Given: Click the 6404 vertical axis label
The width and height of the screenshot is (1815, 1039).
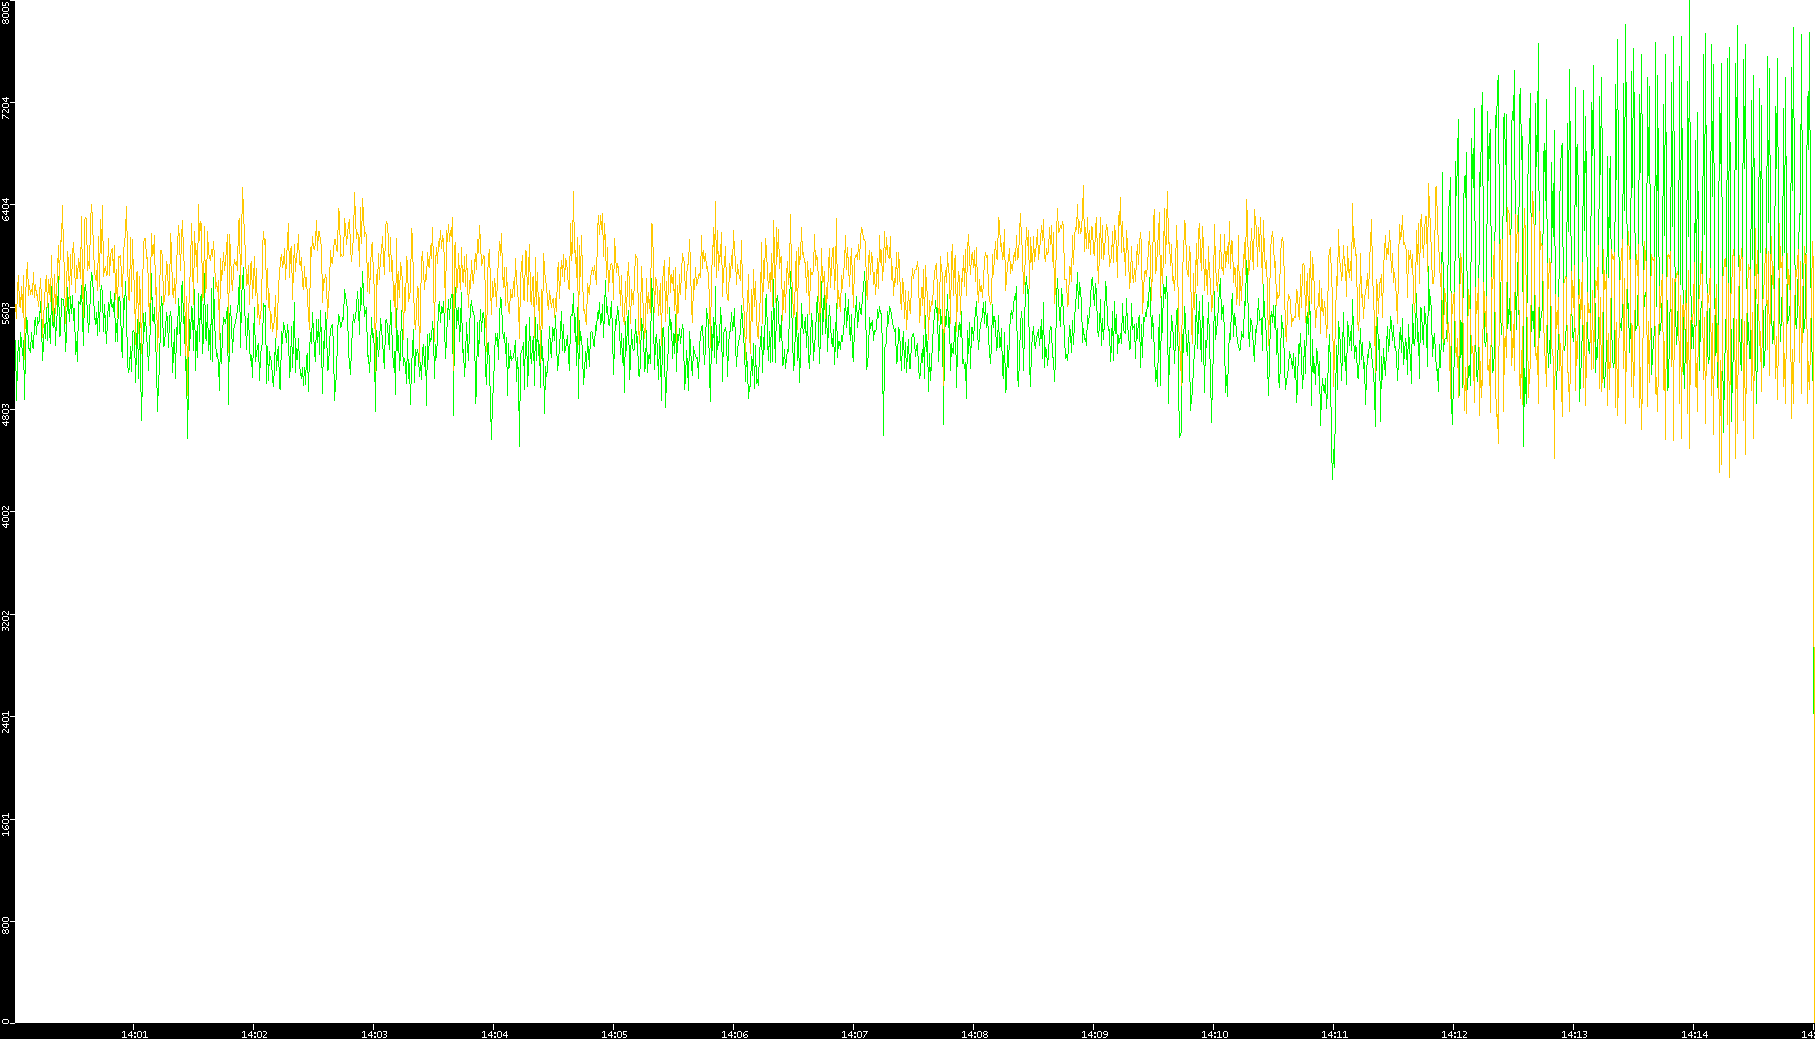Looking at the screenshot, I should point(7,210).
